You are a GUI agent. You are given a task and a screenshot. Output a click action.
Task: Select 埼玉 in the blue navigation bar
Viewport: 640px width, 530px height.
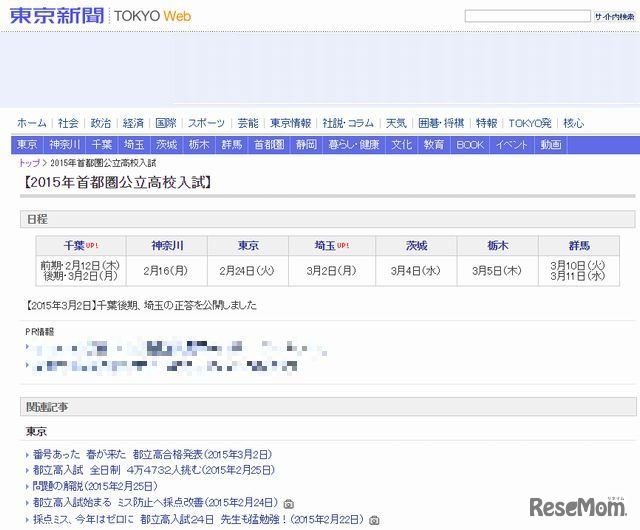[x=134, y=145]
